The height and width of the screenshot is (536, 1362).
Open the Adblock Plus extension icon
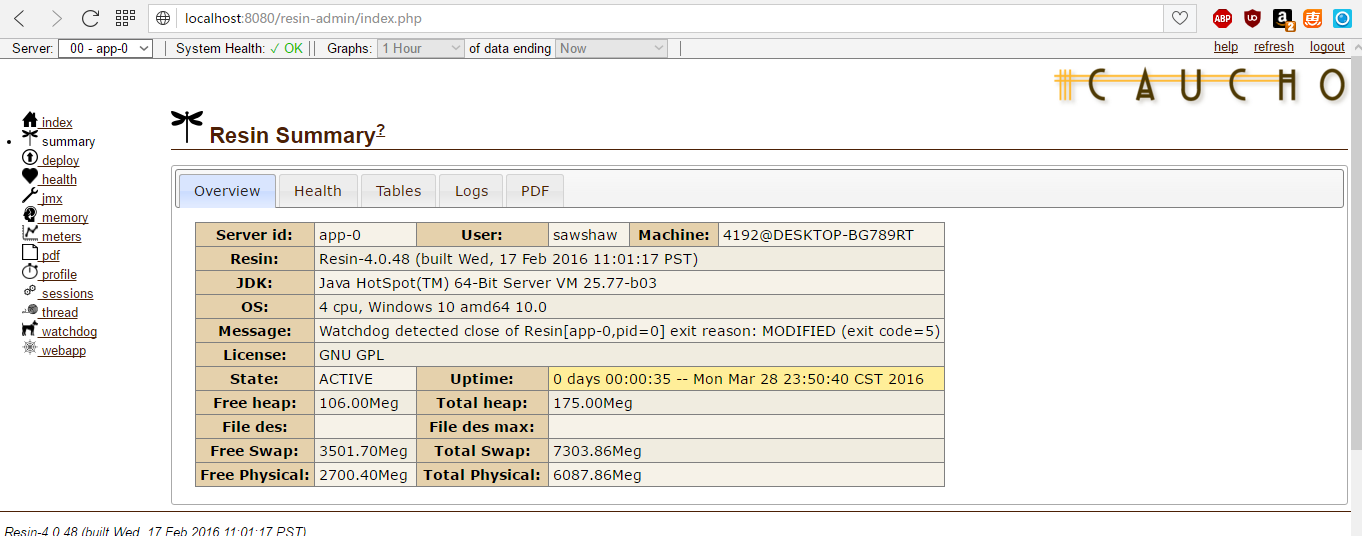coord(1222,18)
